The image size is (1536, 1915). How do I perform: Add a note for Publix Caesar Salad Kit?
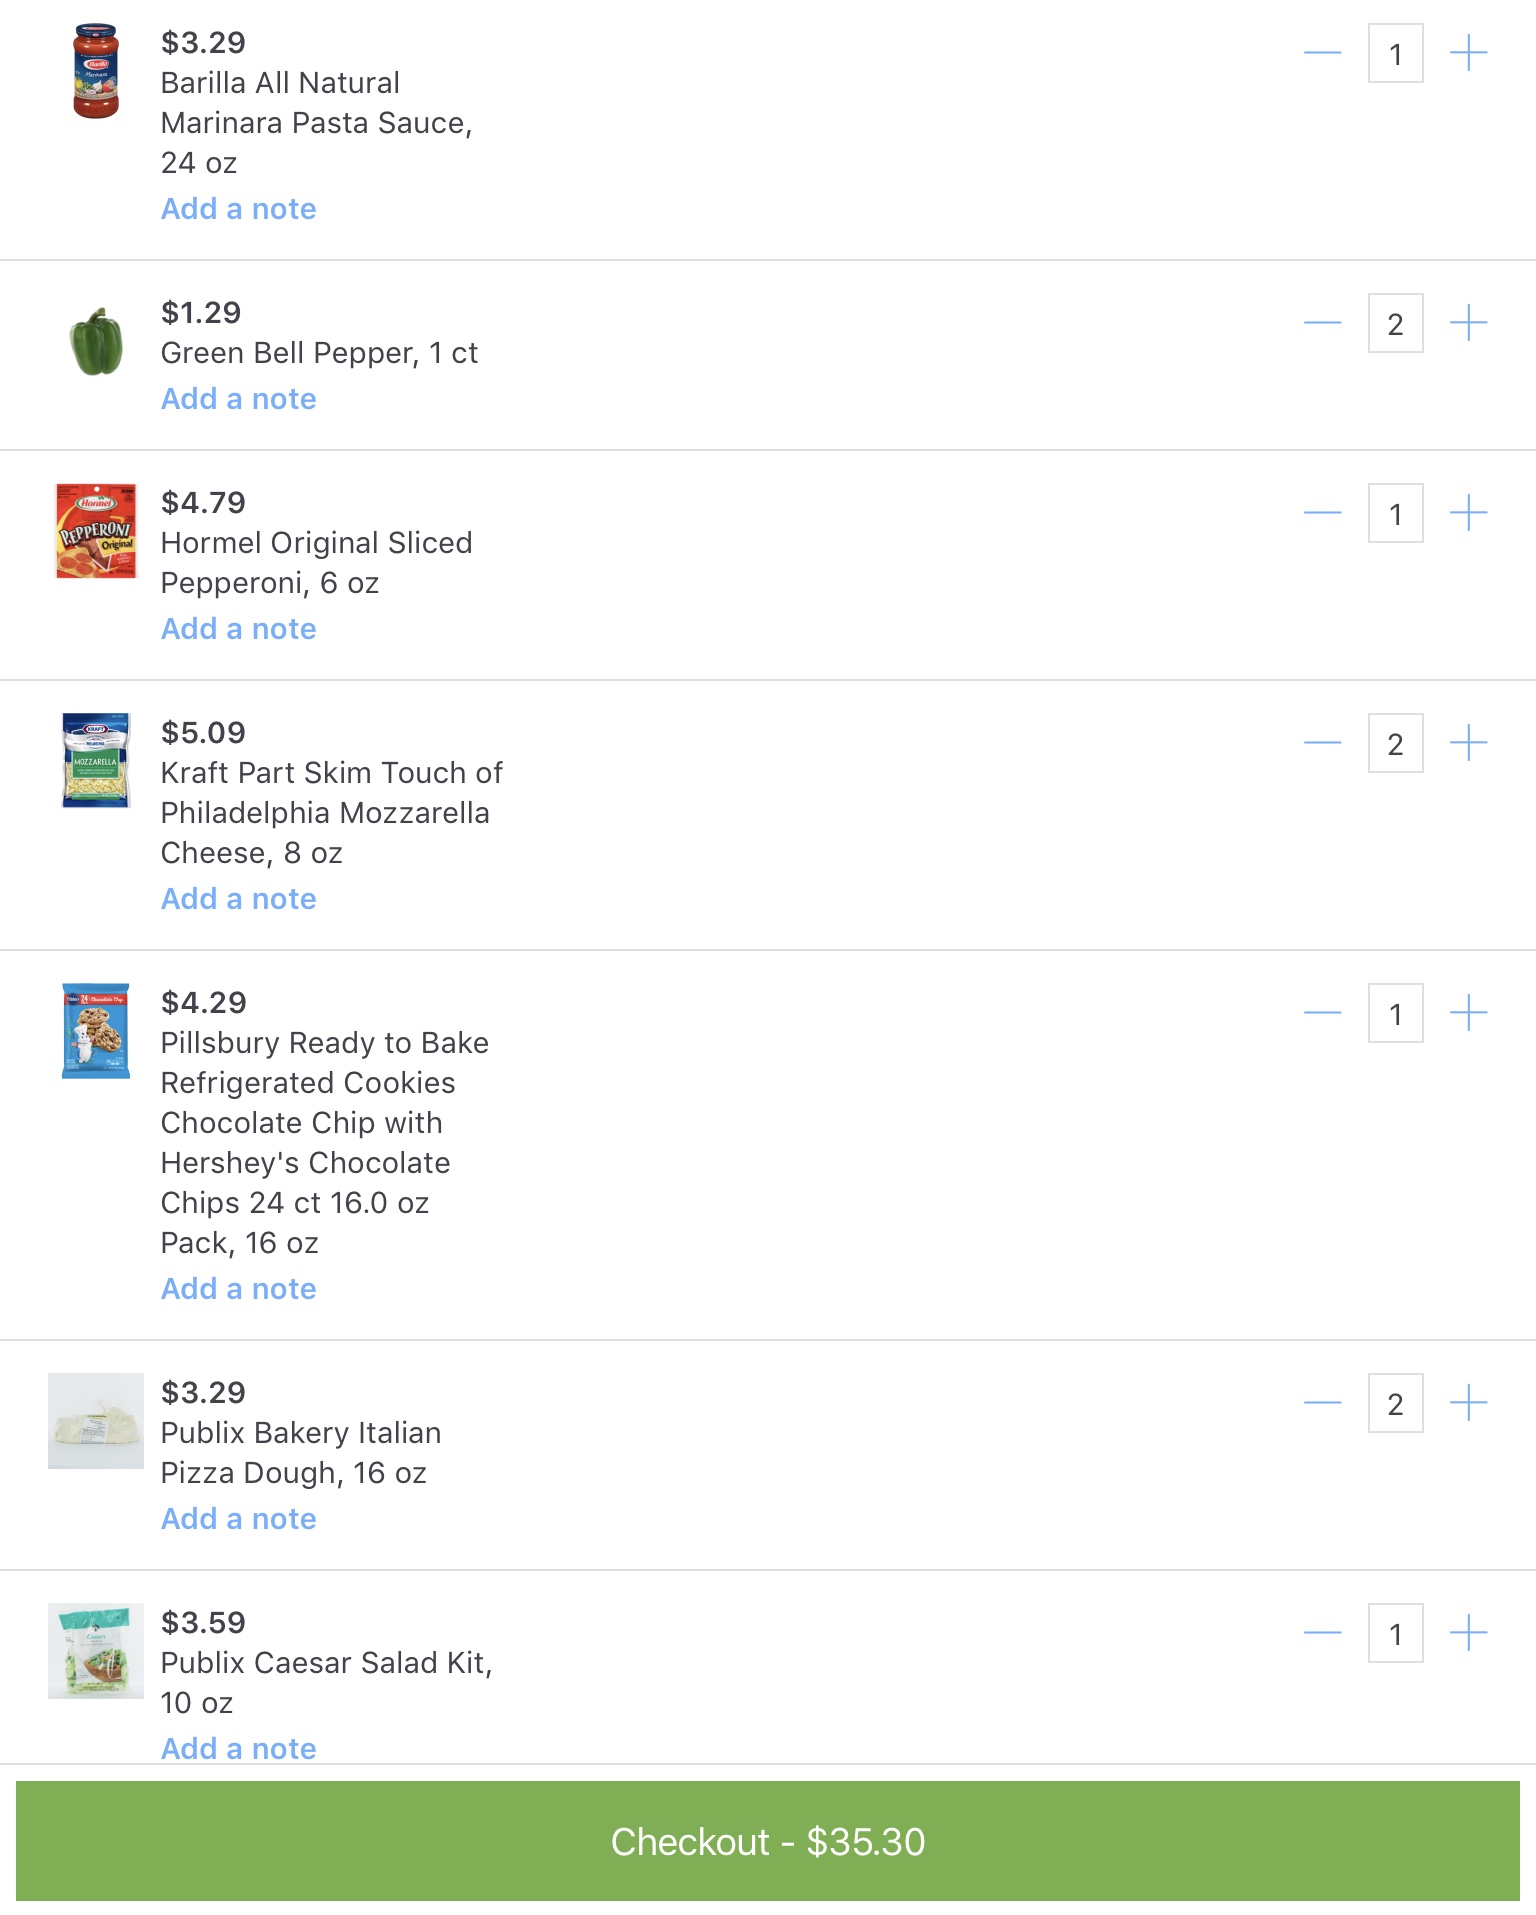point(239,1749)
